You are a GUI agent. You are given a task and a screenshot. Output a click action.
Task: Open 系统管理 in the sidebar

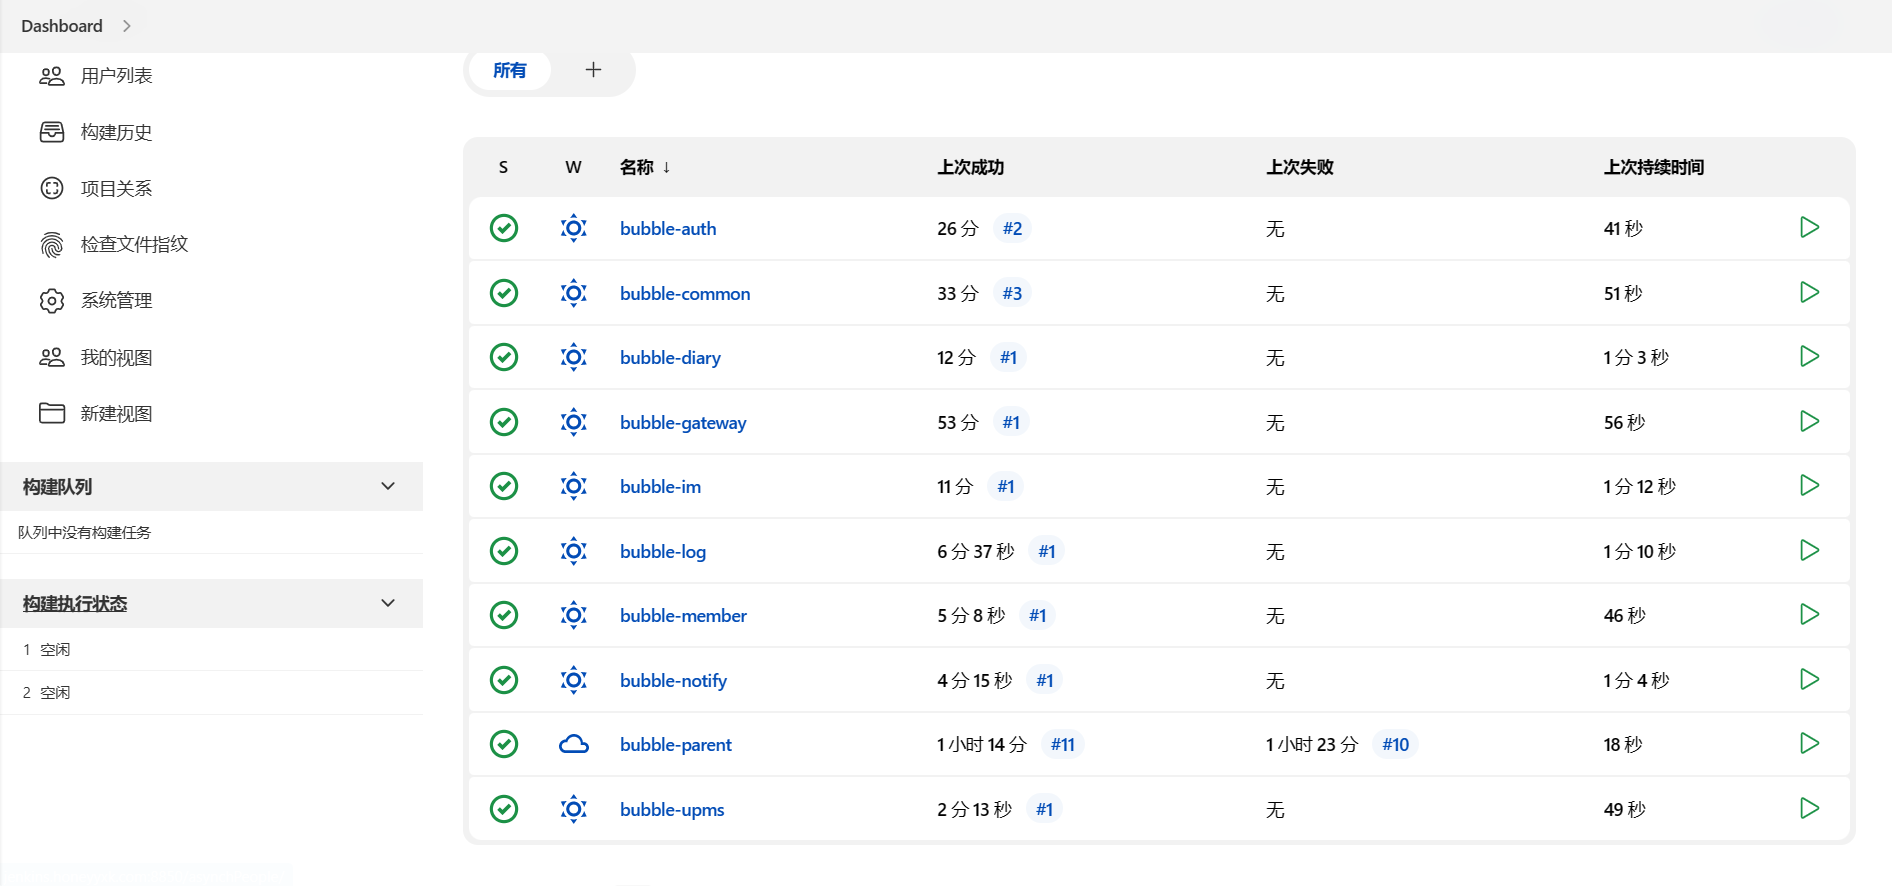point(116,301)
